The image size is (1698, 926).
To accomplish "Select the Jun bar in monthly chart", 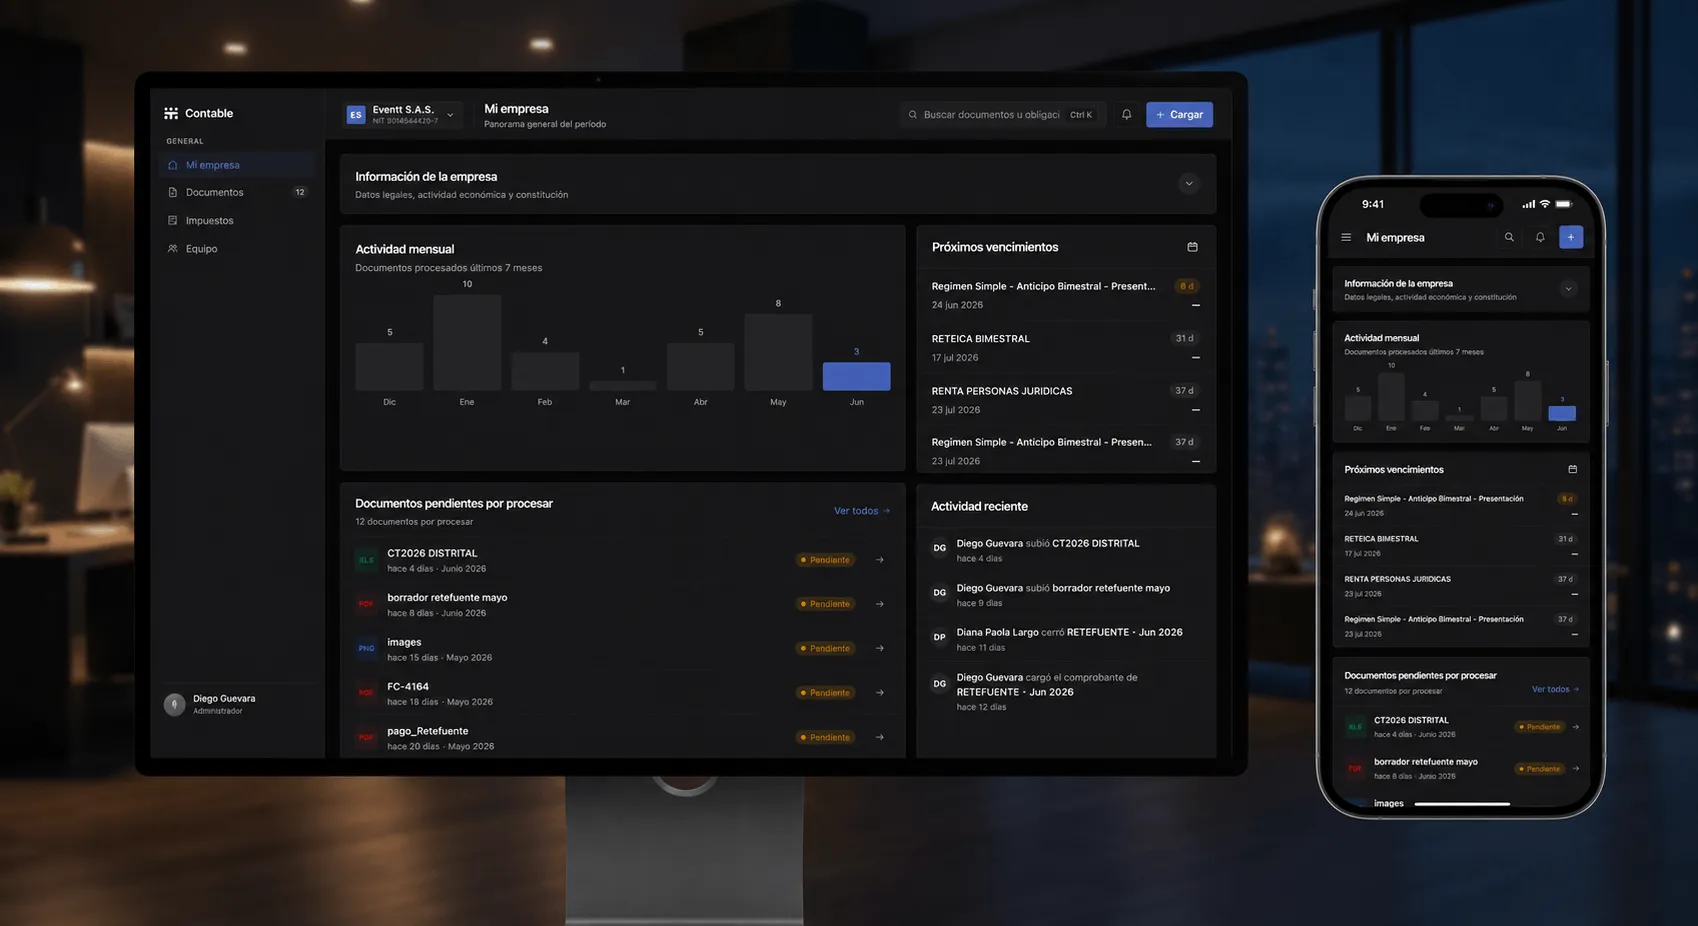I will (x=856, y=376).
